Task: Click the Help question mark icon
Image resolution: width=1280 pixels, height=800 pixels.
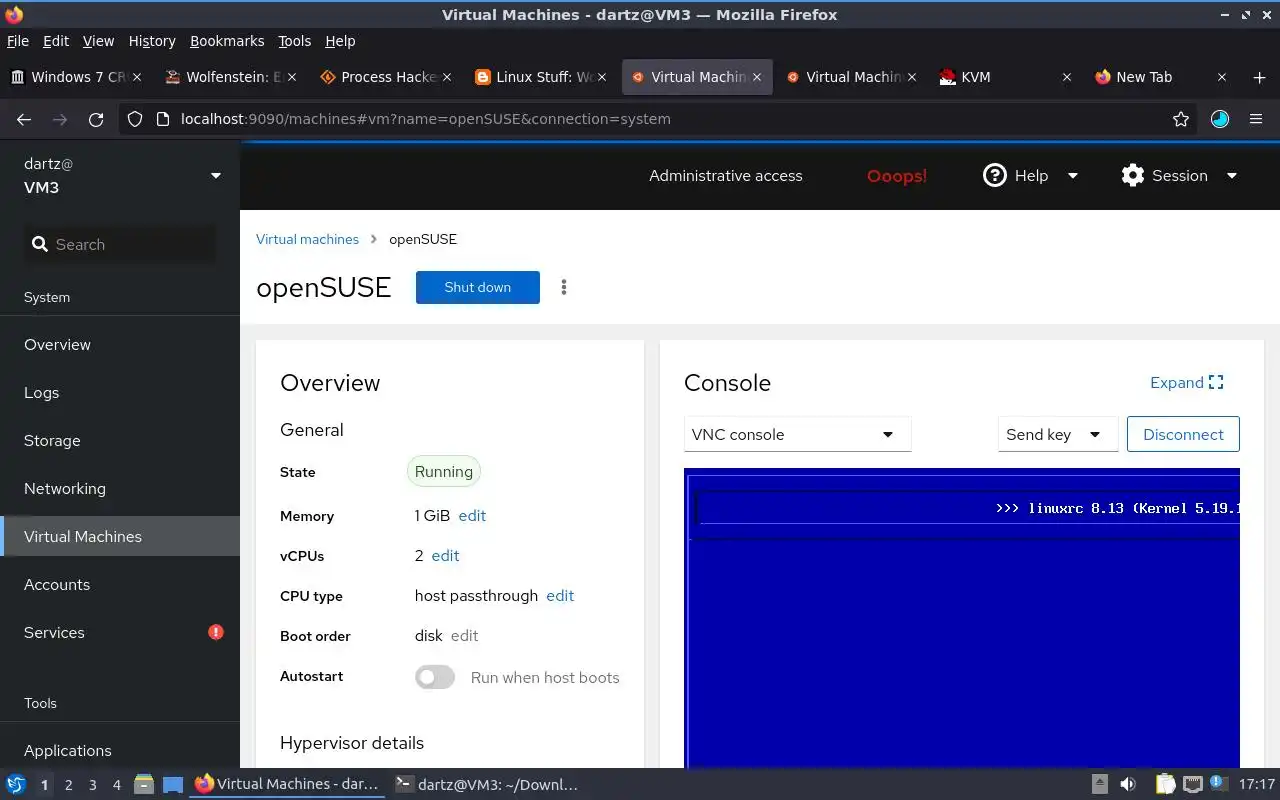Action: coord(994,175)
